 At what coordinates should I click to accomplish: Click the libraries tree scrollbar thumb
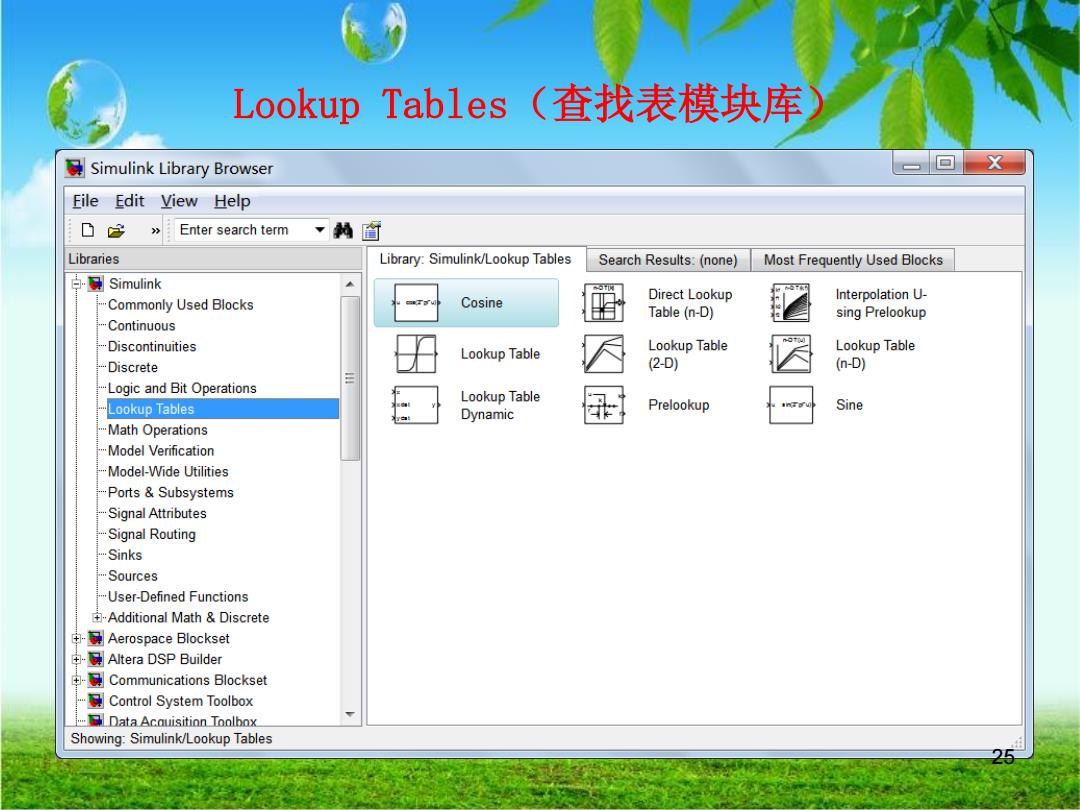pos(350,378)
